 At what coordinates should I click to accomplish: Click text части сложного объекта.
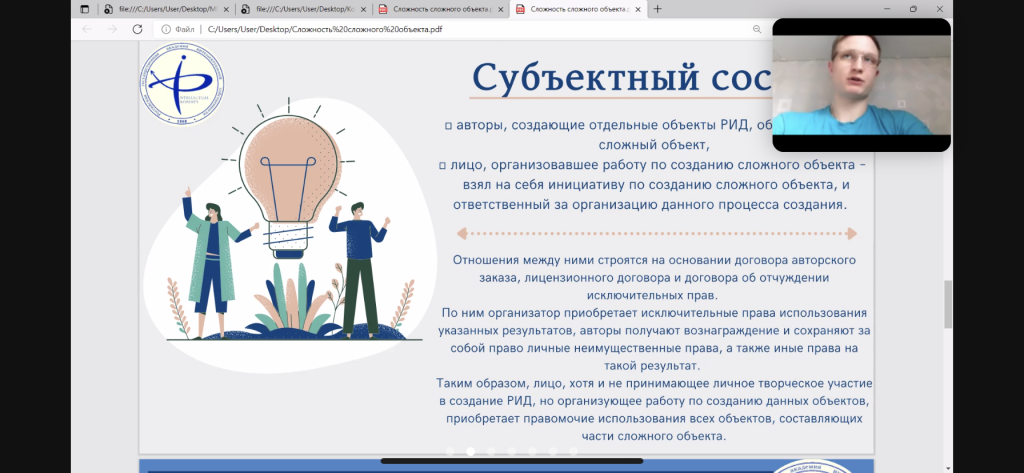(x=653, y=436)
